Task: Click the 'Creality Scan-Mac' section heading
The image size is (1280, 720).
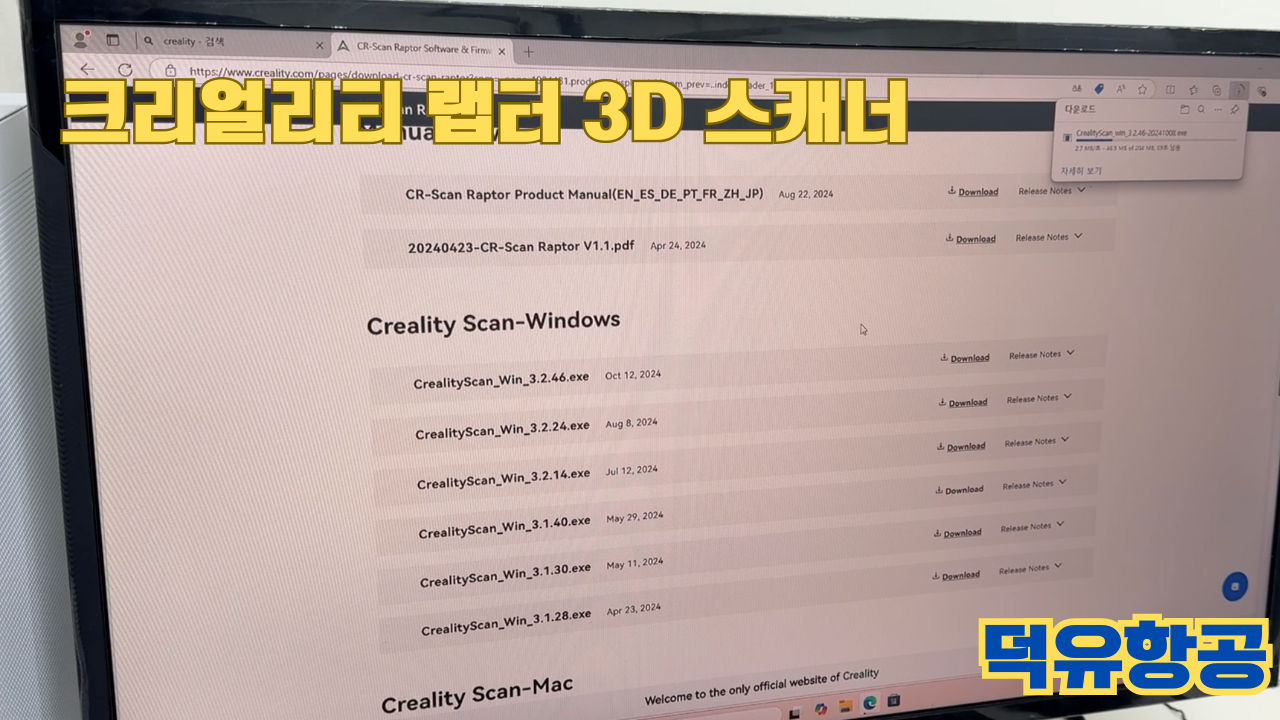Action: pos(477,692)
